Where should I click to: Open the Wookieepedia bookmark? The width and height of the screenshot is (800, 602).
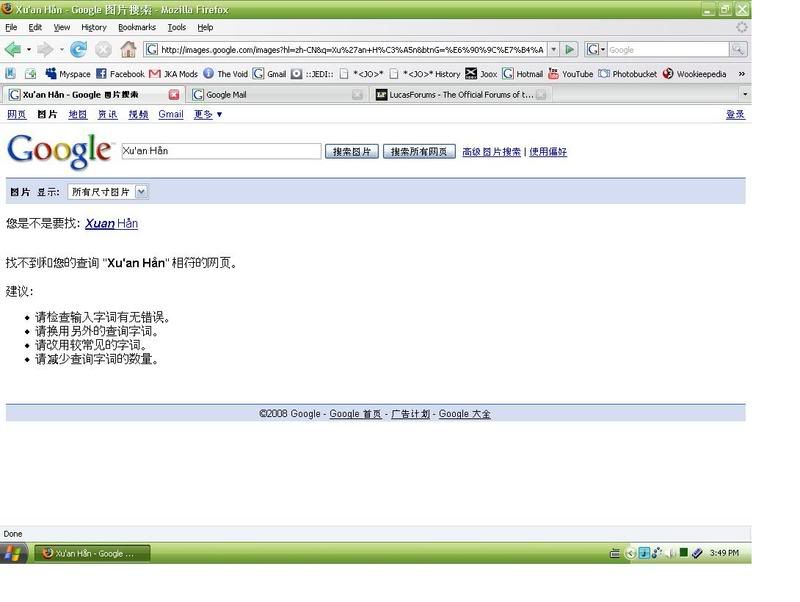coord(694,74)
